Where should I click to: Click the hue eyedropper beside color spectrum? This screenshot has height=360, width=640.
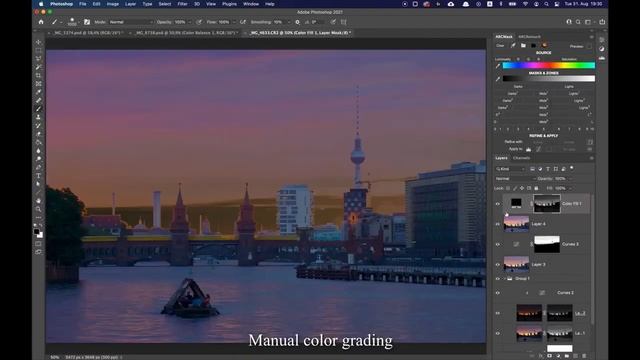click(498, 66)
